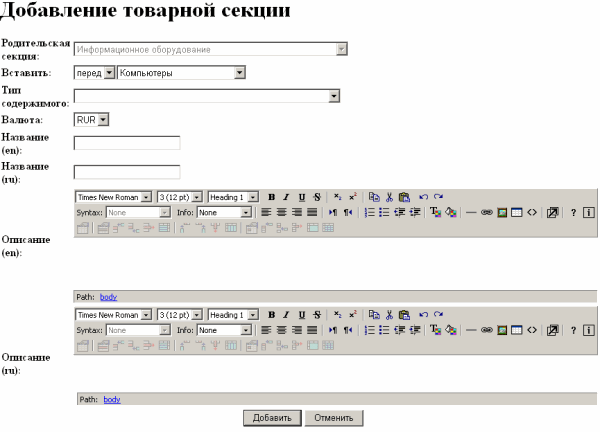Toggle HTML source view in English editor

531,213
